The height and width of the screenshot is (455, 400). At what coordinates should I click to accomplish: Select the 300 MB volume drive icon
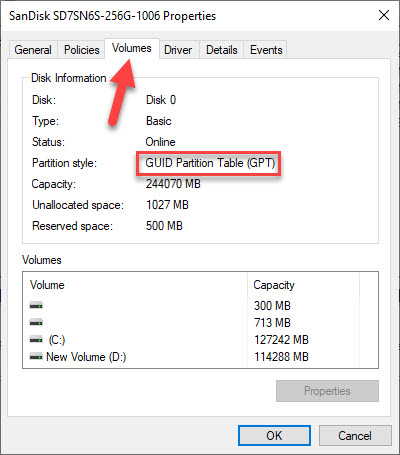(36, 305)
